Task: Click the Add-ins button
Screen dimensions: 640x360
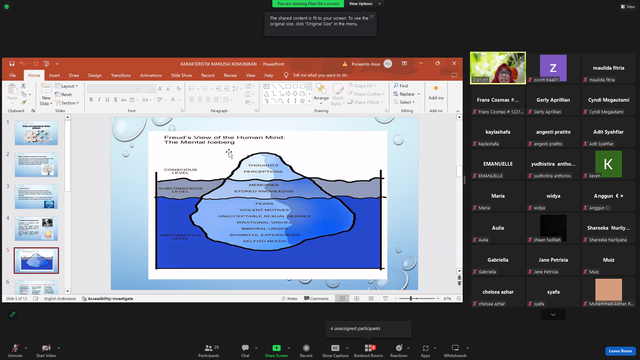Action: click(436, 93)
